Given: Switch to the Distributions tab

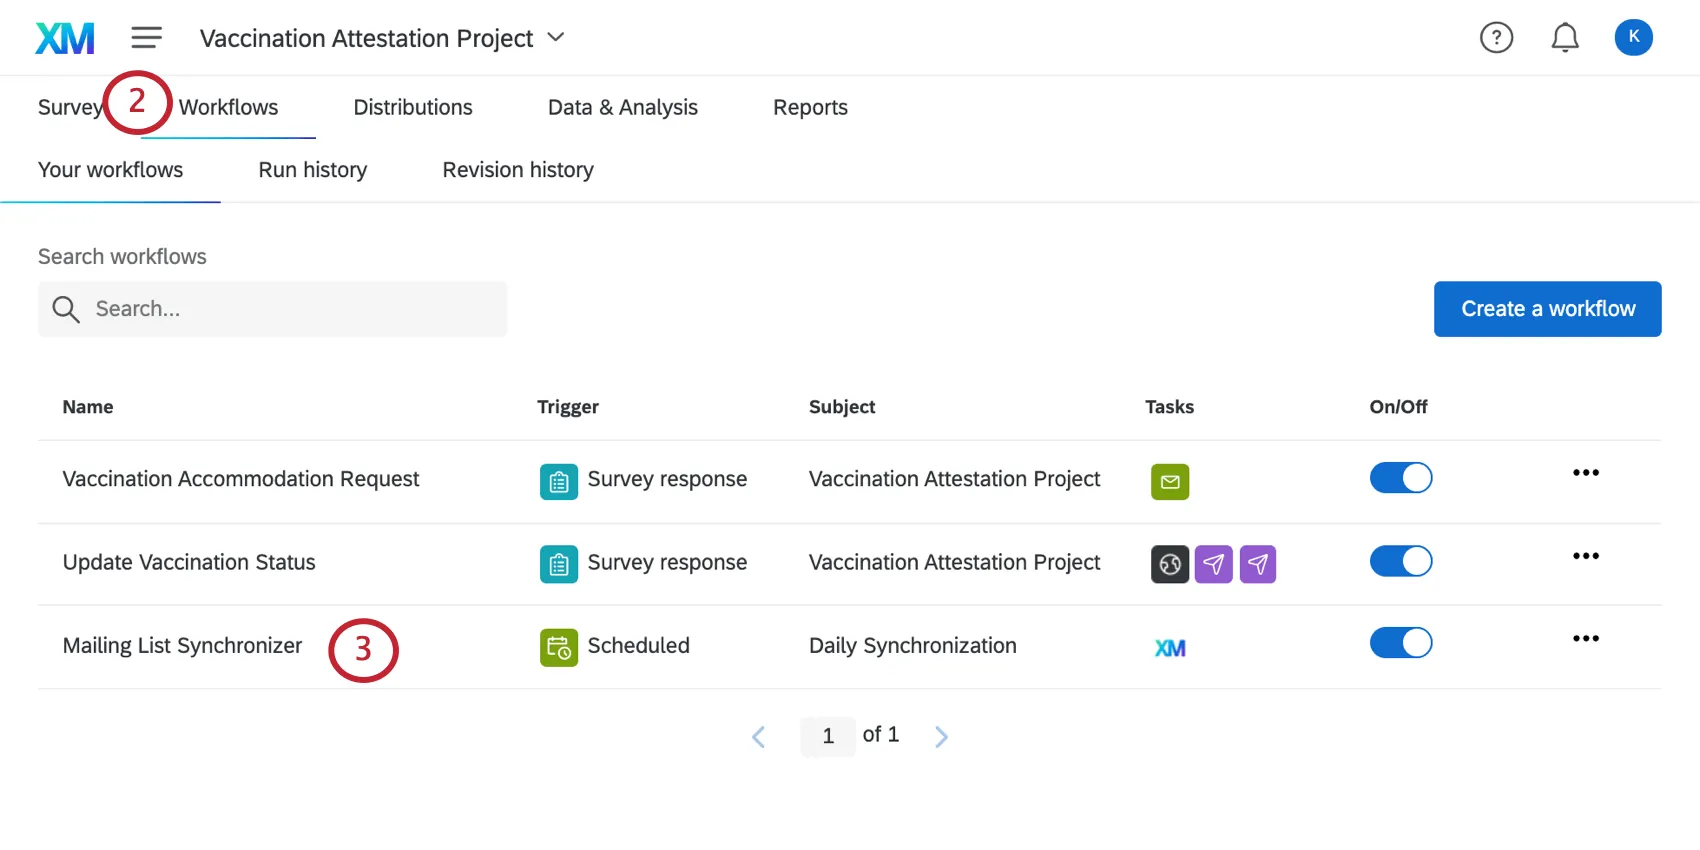Looking at the screenshot, I should pos(413,107).
